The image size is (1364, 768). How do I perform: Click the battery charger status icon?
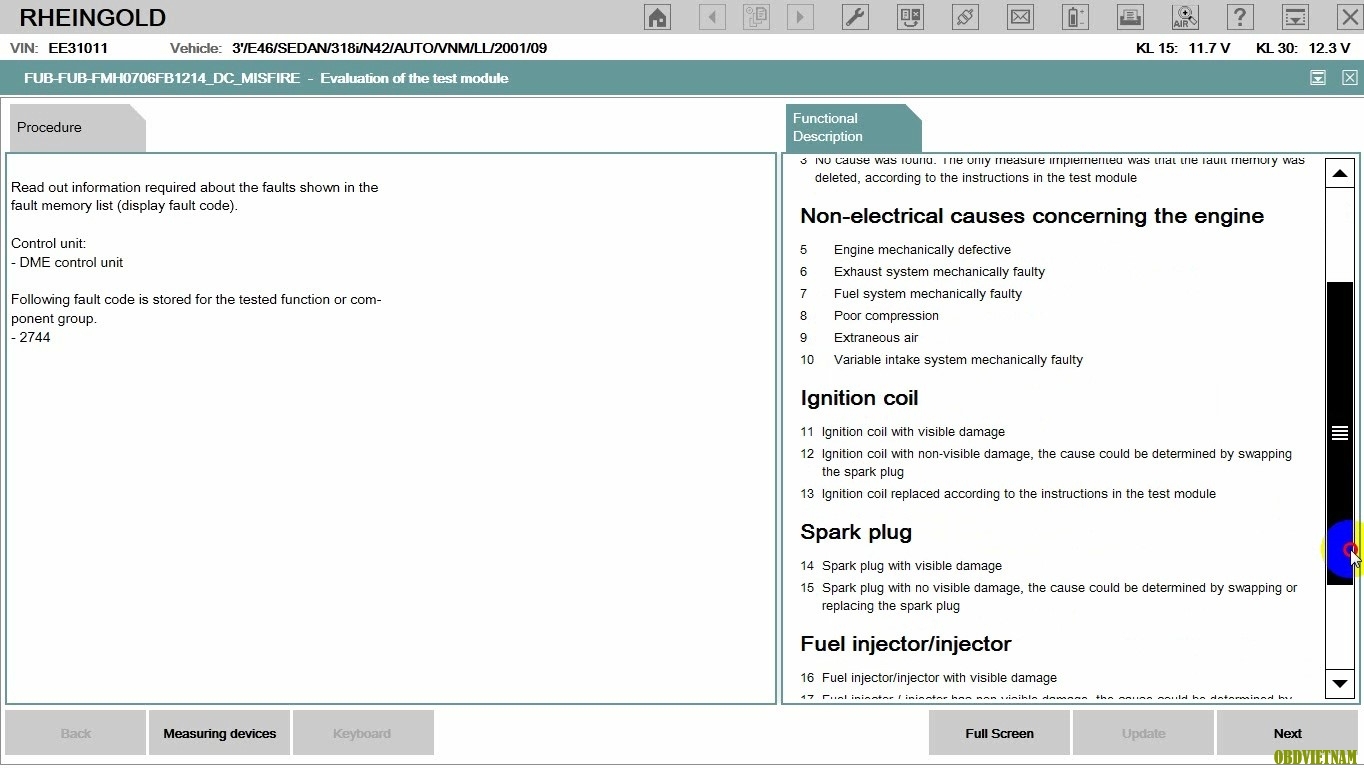pyautogui.click(x=1075, y=17)
